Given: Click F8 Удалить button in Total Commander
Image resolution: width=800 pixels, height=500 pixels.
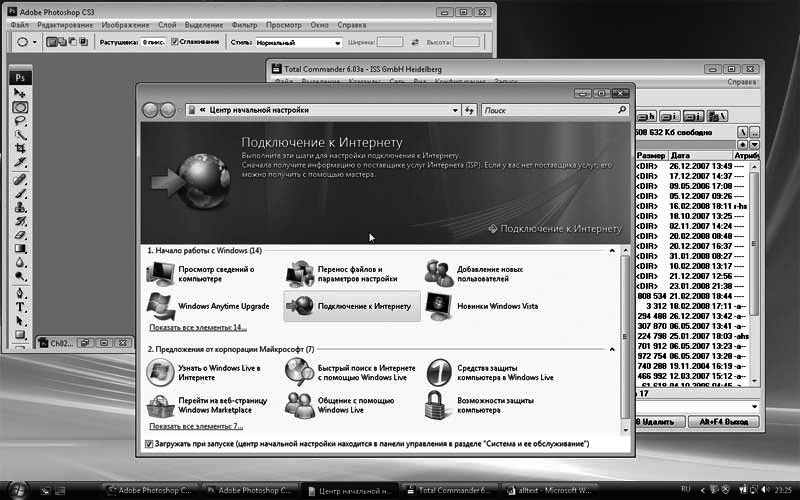Looking at the screenshot, I should click(x=659, y=422).
